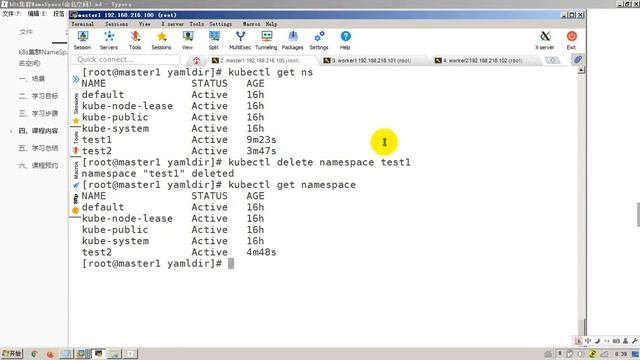Click the 'namespace "test1" deleted' output line
The width and height of the screenshot is (640, 360).
click(x=158, y=173)
